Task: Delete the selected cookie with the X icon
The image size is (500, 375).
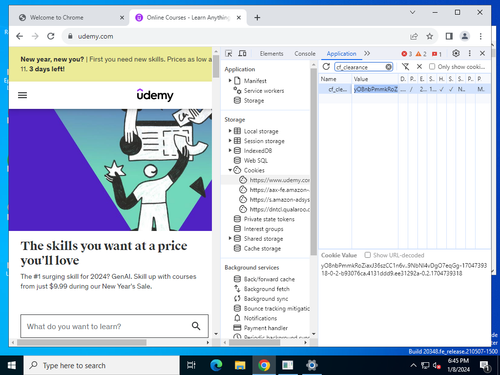Action: [419, 67]
